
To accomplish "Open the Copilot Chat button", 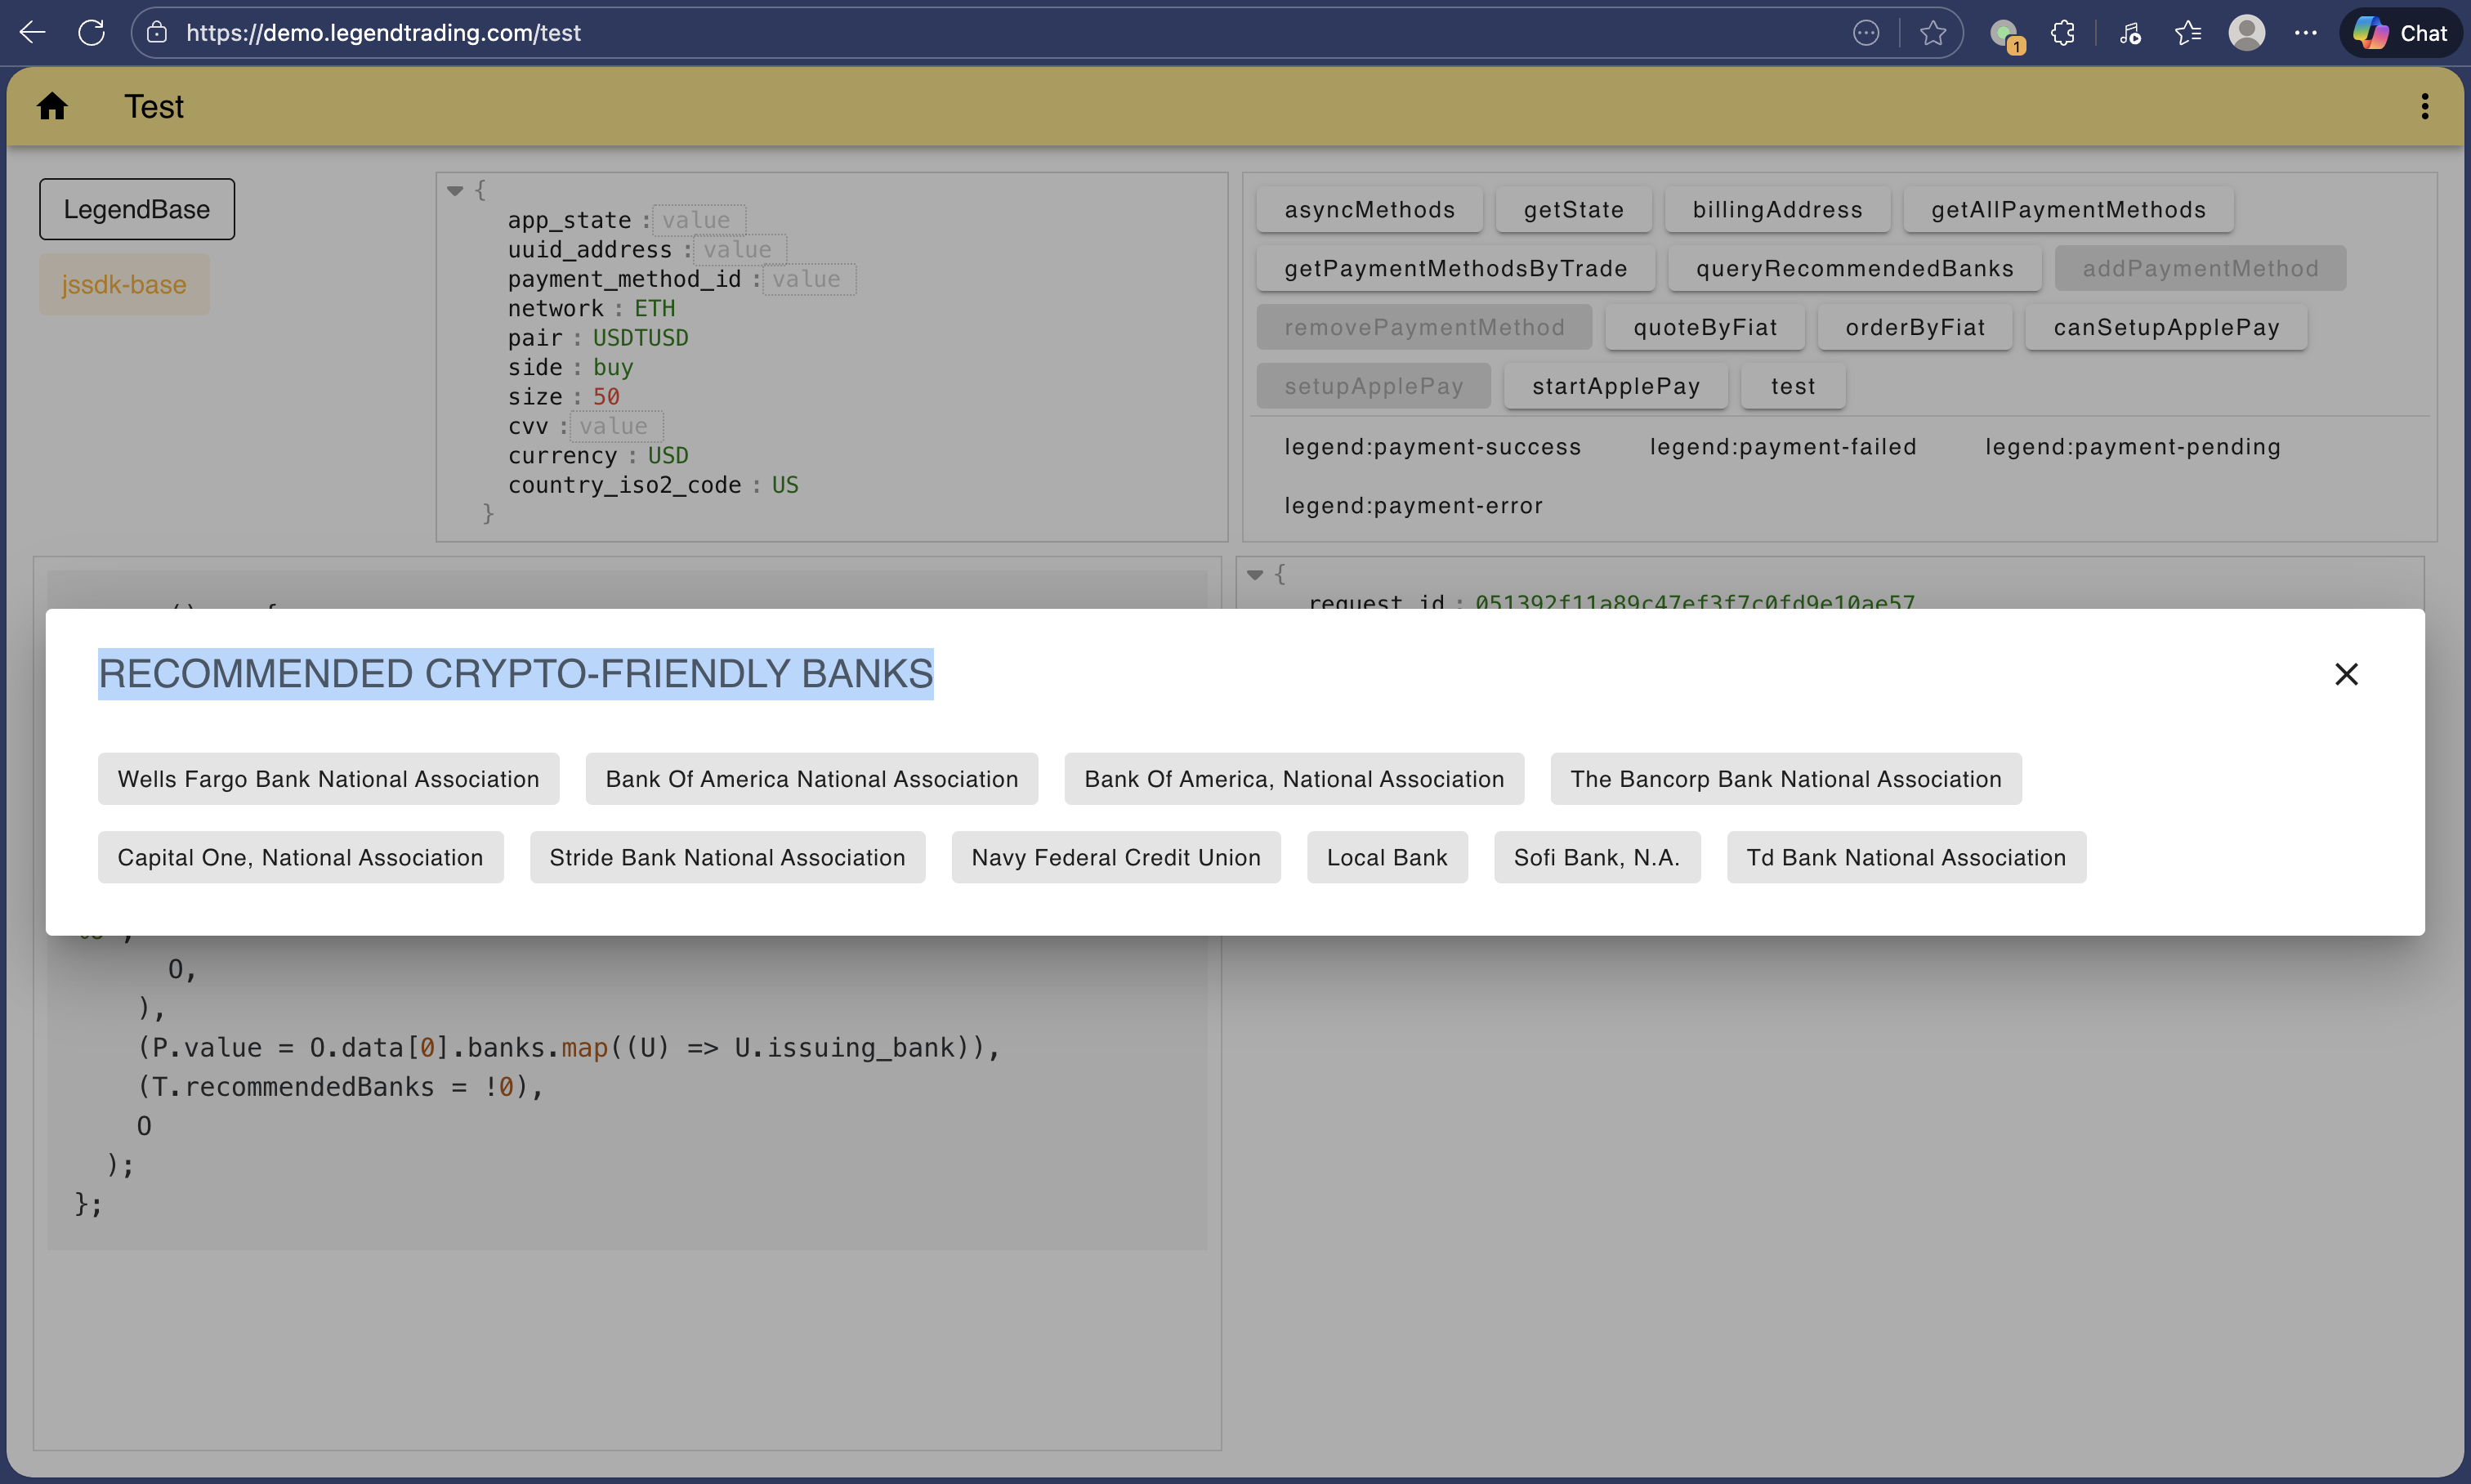I will [x=2400, y=33].
